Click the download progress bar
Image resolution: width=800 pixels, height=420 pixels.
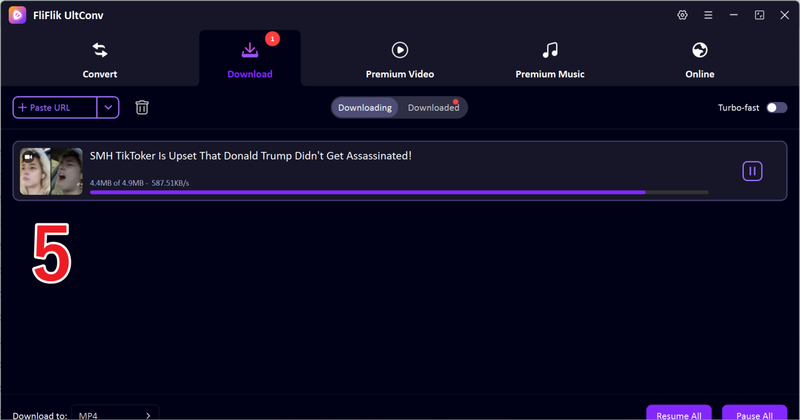pos(399,192)
